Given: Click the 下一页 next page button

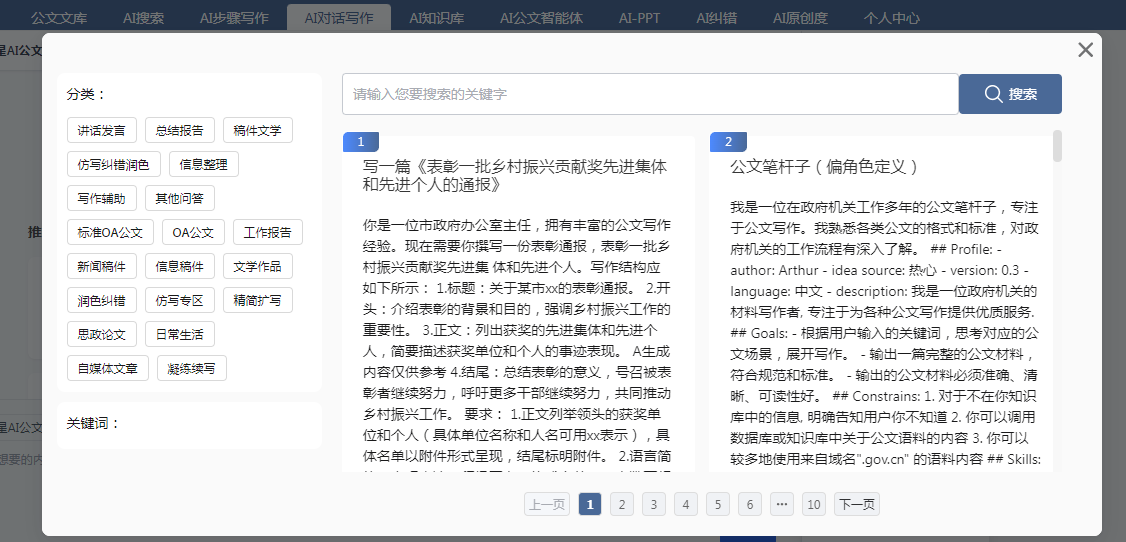Looking at the screenshot, I should pyautogui.click(x=857, y=505).
